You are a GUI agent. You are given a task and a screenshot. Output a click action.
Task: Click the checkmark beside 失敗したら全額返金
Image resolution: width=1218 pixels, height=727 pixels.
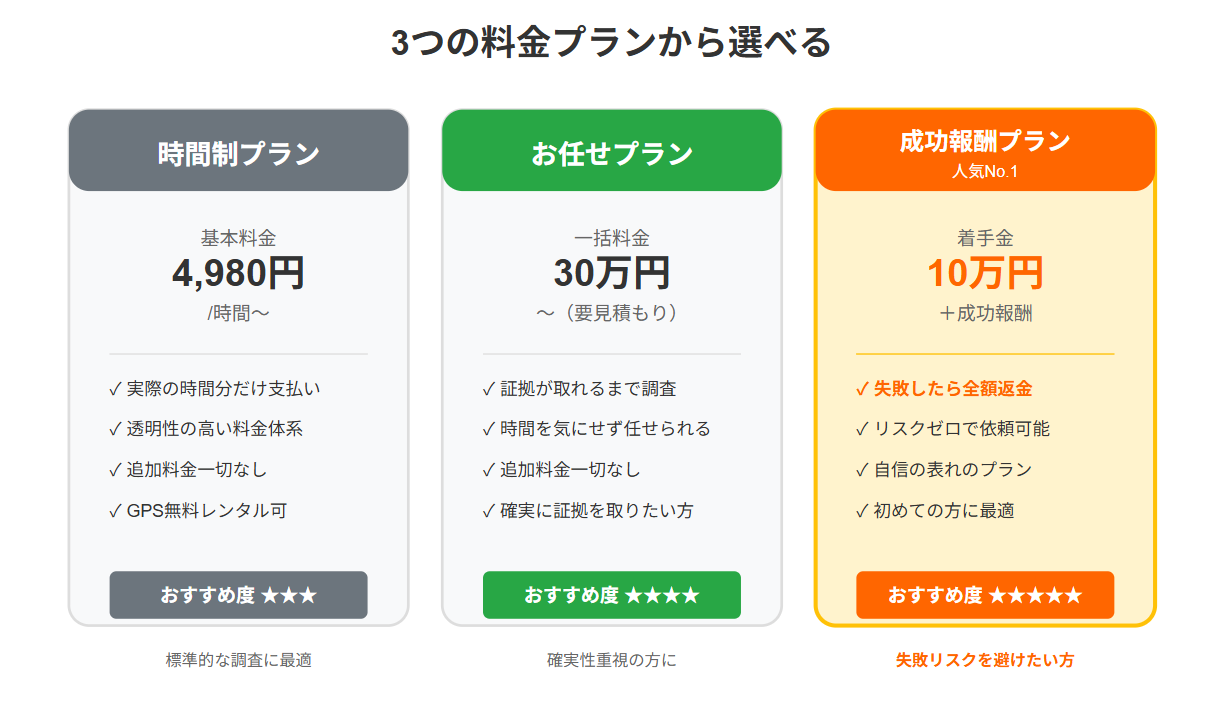tap(860, 390)
